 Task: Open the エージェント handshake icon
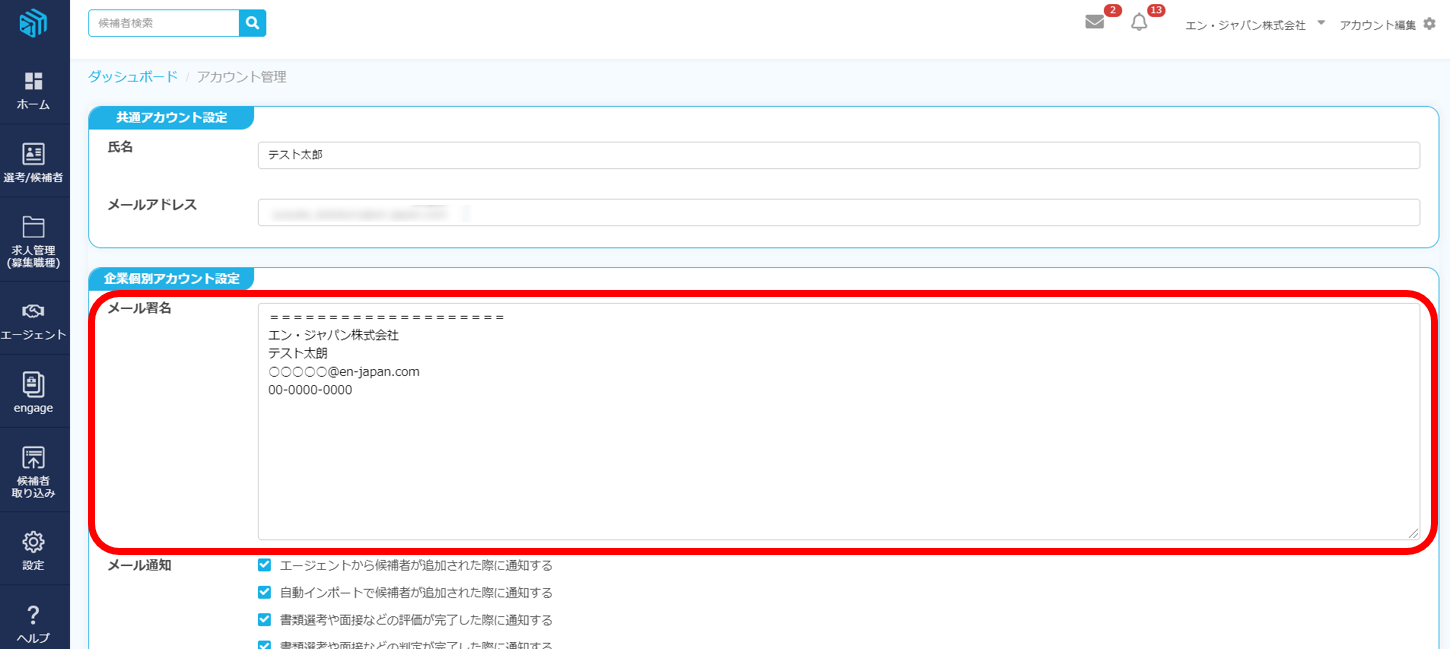(33, 311)
